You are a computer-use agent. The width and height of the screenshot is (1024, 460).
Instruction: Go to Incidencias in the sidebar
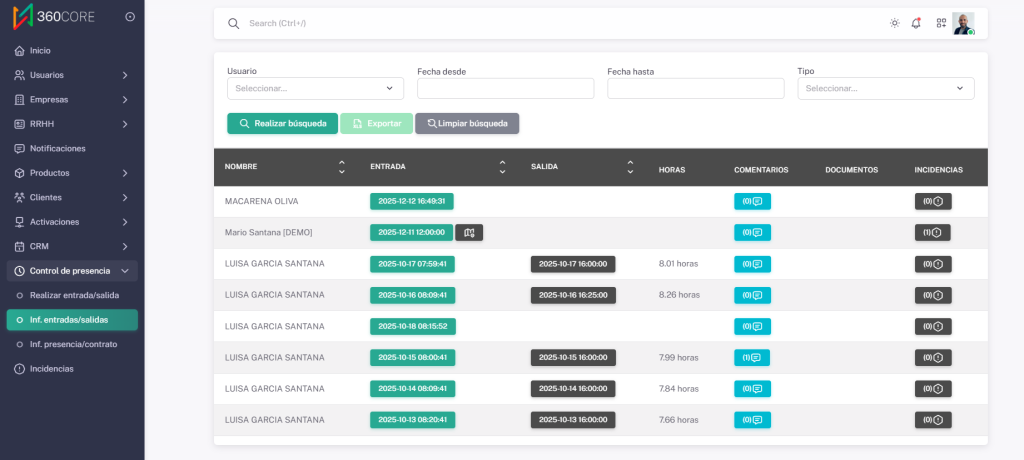(x=51, y=368)
